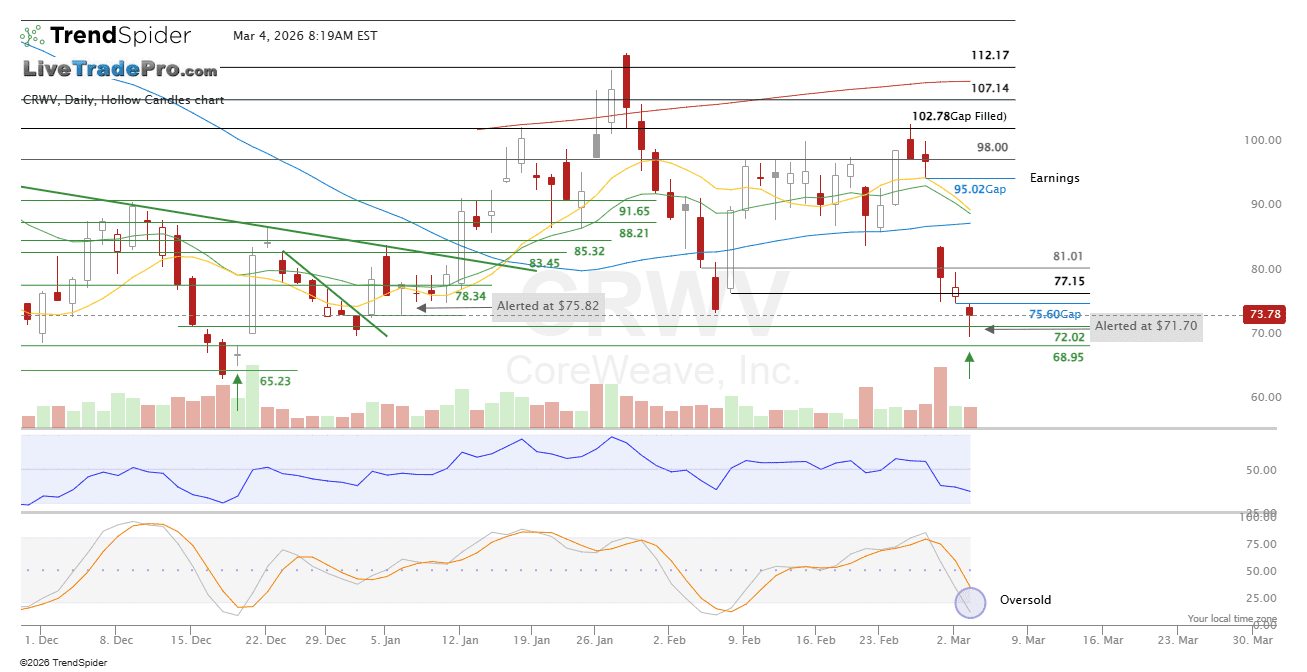Click the 'Alerted at $75.82' label box
The height and width of the screenshot is (672, 1307).
tap(549, 307)
